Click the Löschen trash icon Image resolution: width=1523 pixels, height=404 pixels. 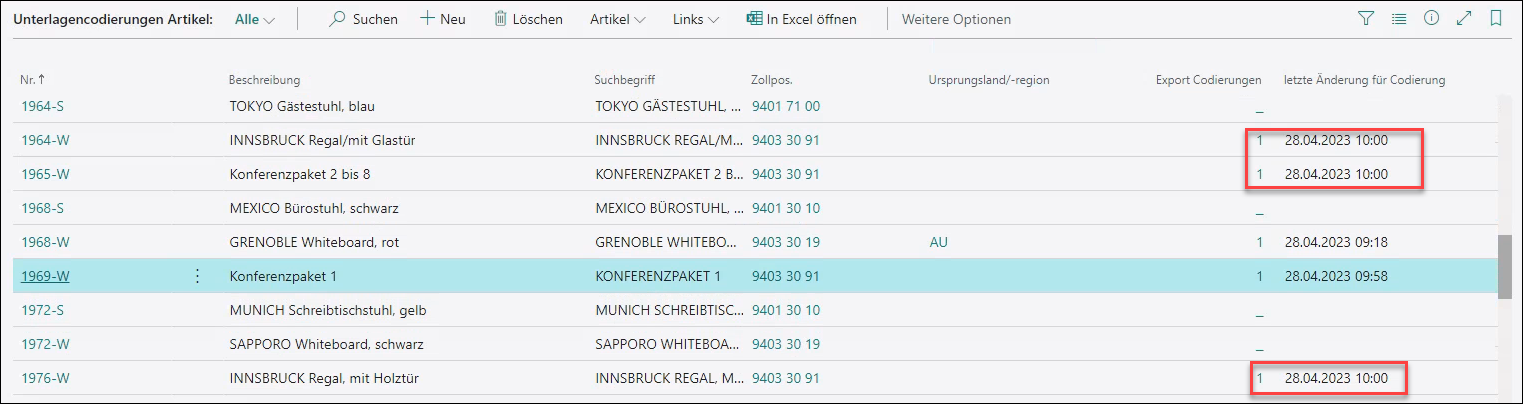pos(500,19)
